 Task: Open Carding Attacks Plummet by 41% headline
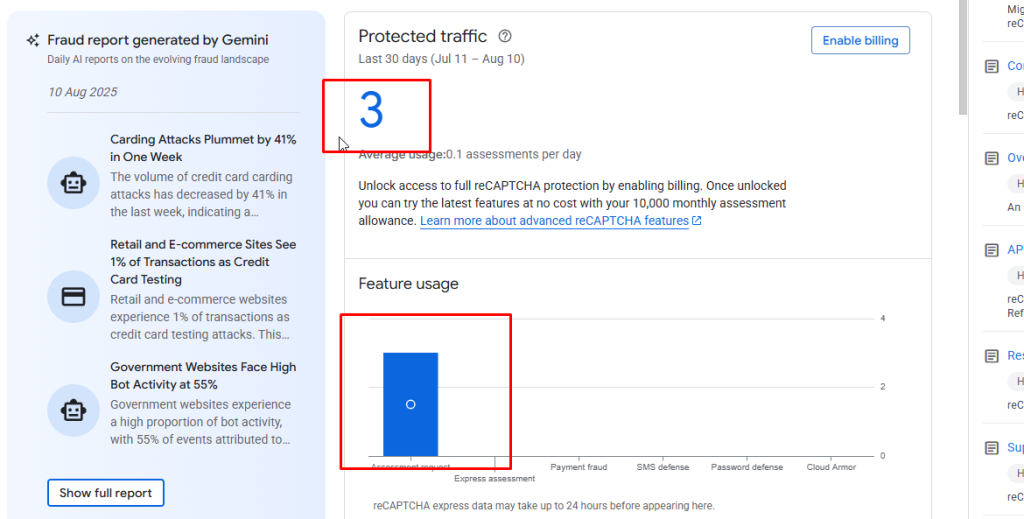(x=203, y=148)
